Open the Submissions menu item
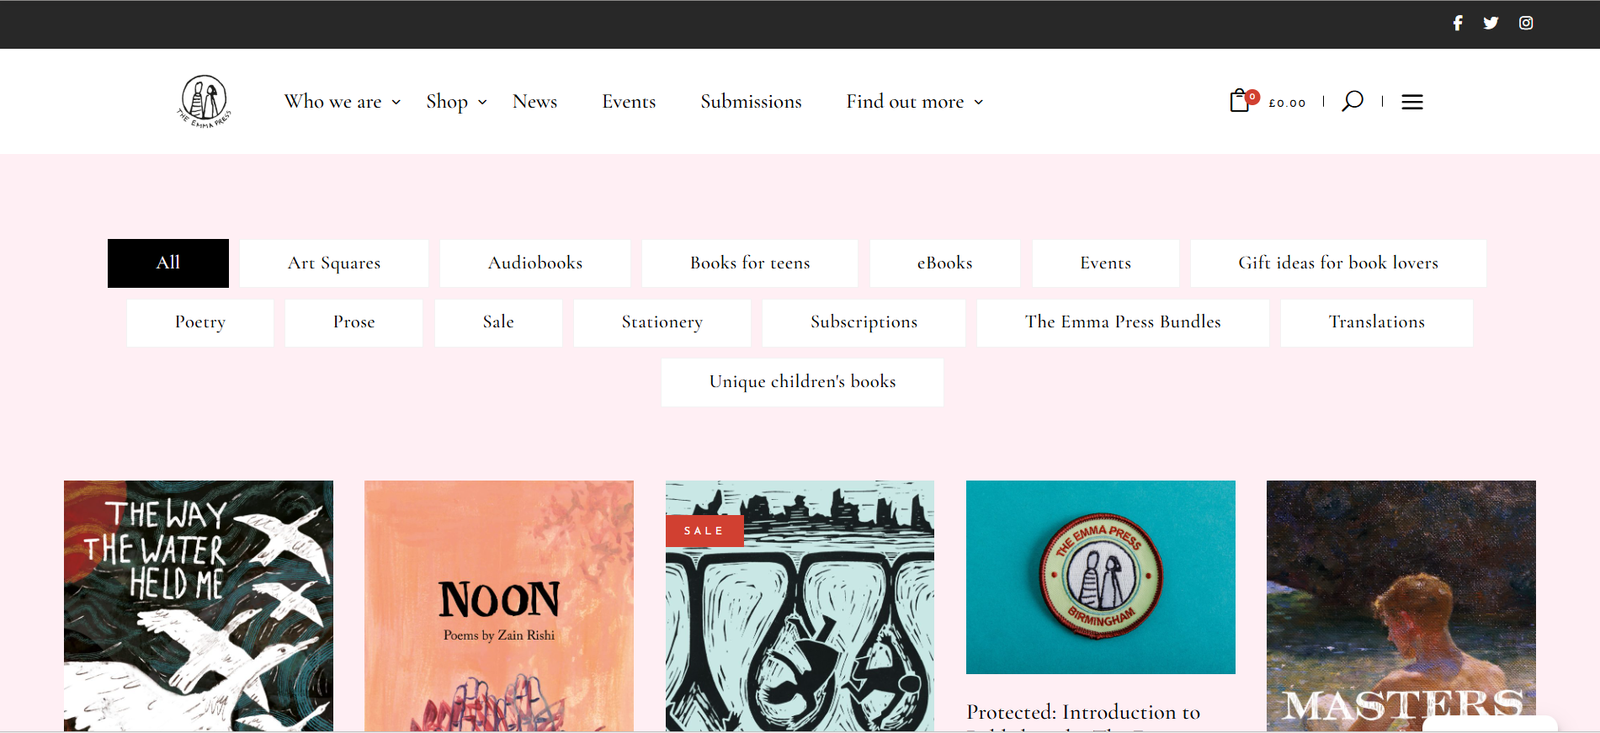The height and width of the screenshot is (733, 1600). coord(751,102)
